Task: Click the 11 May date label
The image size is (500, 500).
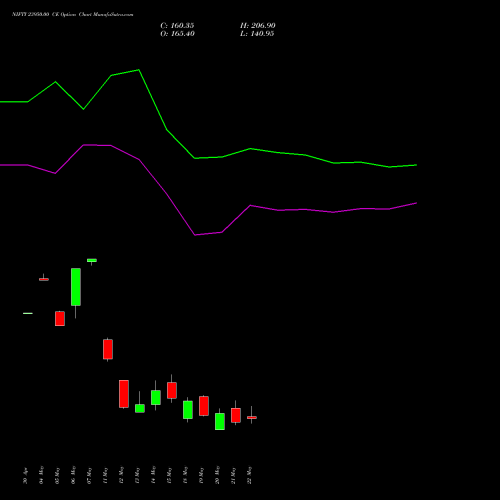Action: [x=106, y=476]
